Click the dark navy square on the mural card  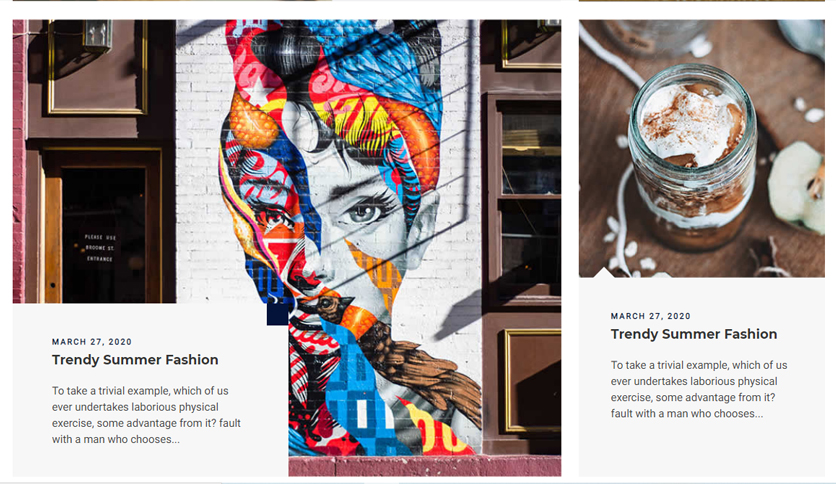pos(277,314)
